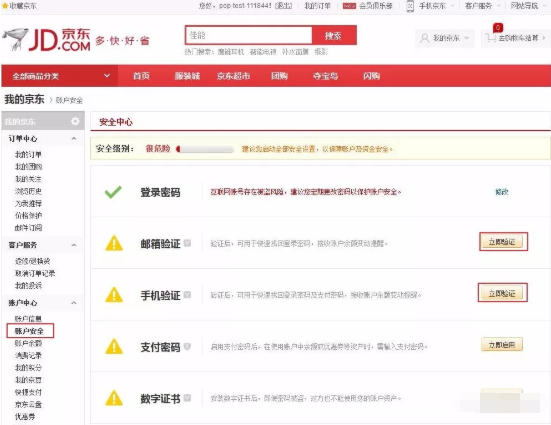Image resolution: width=551 pixels, height=425 pixels.
Task: Open 取消订单记录 in the sidebar
Action: (35, 273)
